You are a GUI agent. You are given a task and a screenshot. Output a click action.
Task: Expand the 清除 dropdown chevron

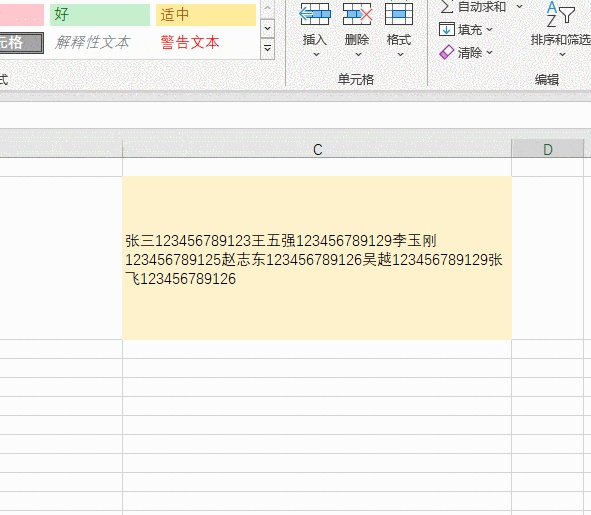tap(490, 52)
